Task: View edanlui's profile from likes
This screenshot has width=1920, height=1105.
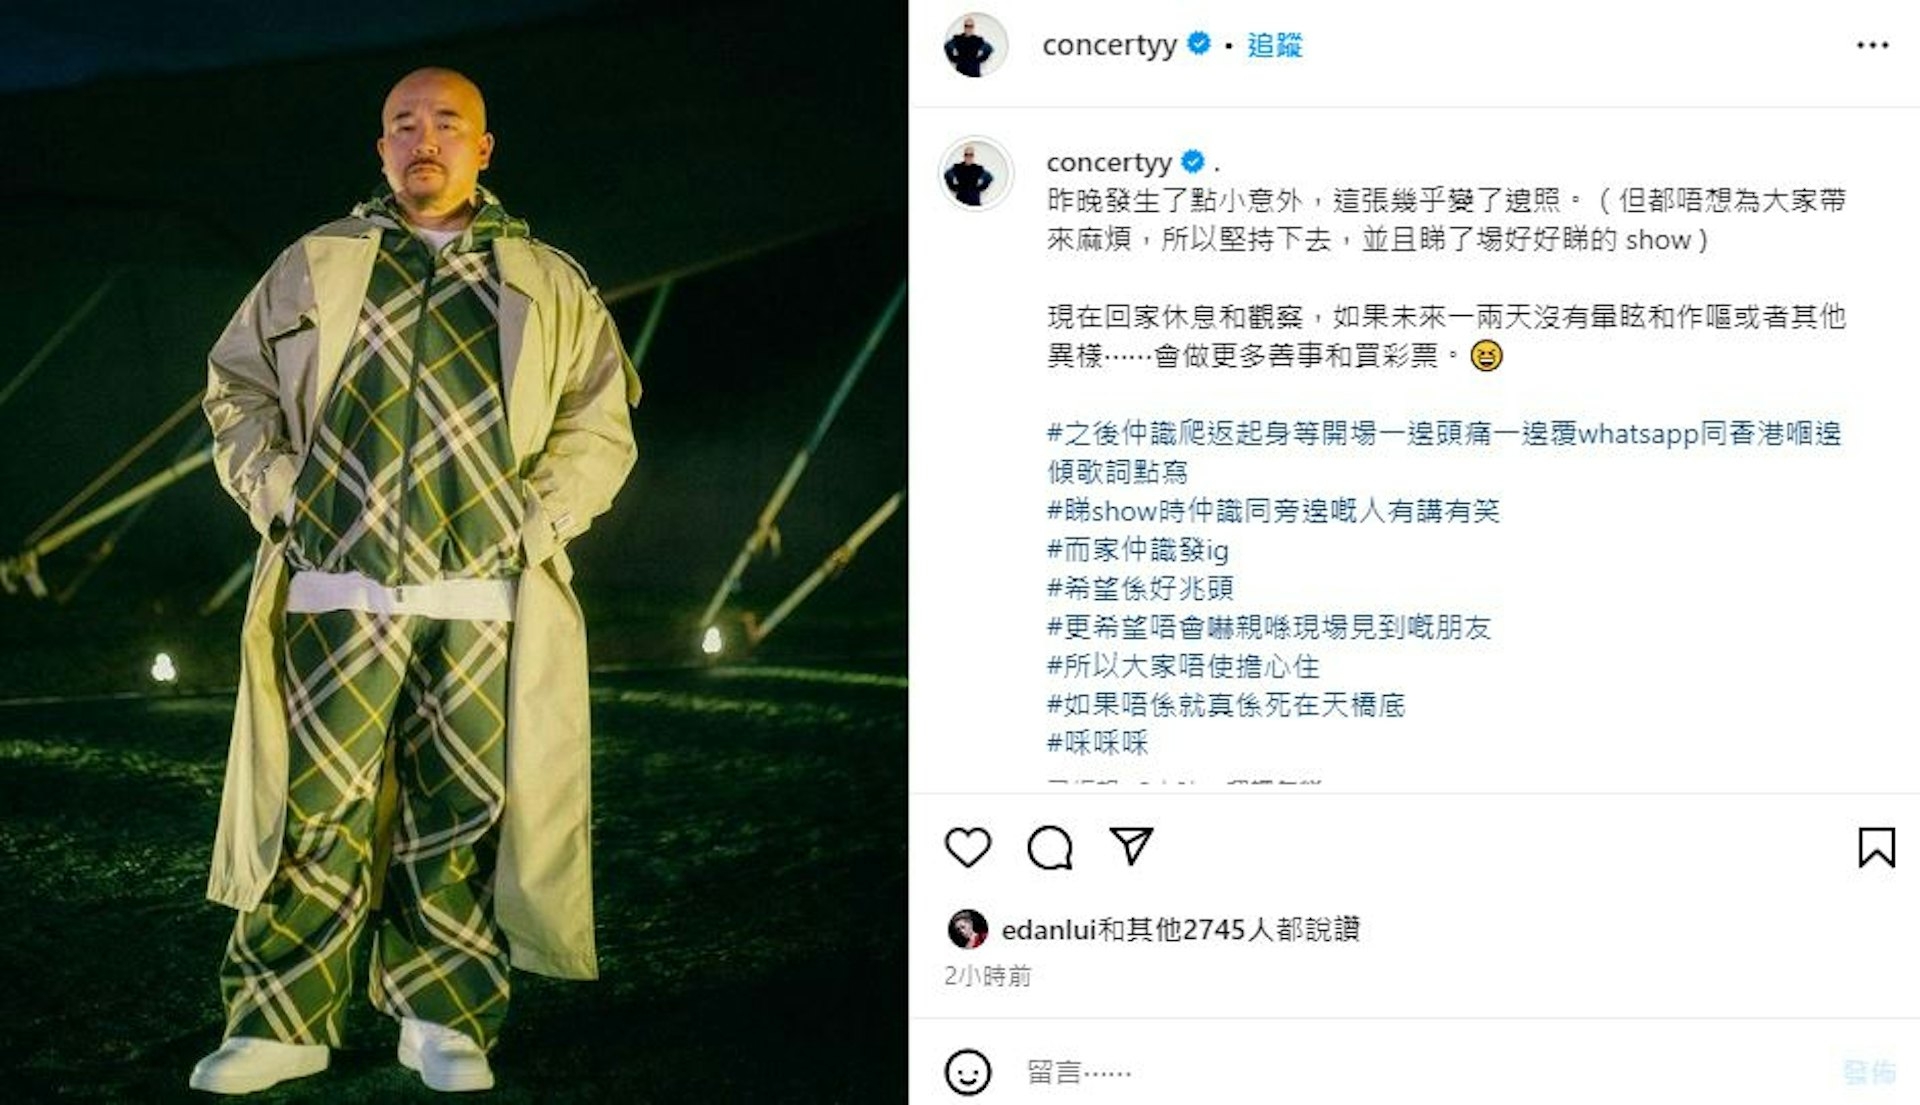Action: click(1049, 930)
